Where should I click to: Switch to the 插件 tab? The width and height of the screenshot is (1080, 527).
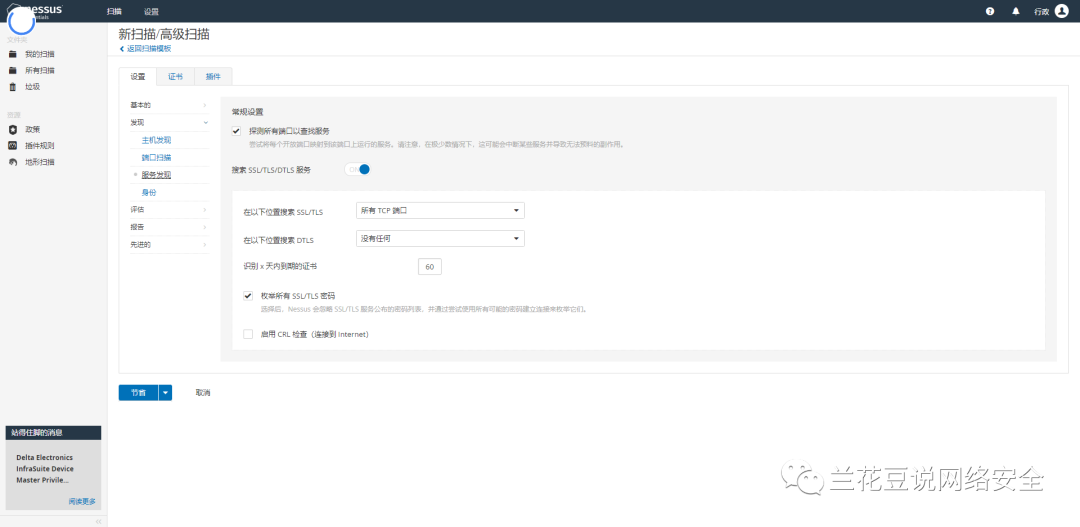click(x=213, y=76)
